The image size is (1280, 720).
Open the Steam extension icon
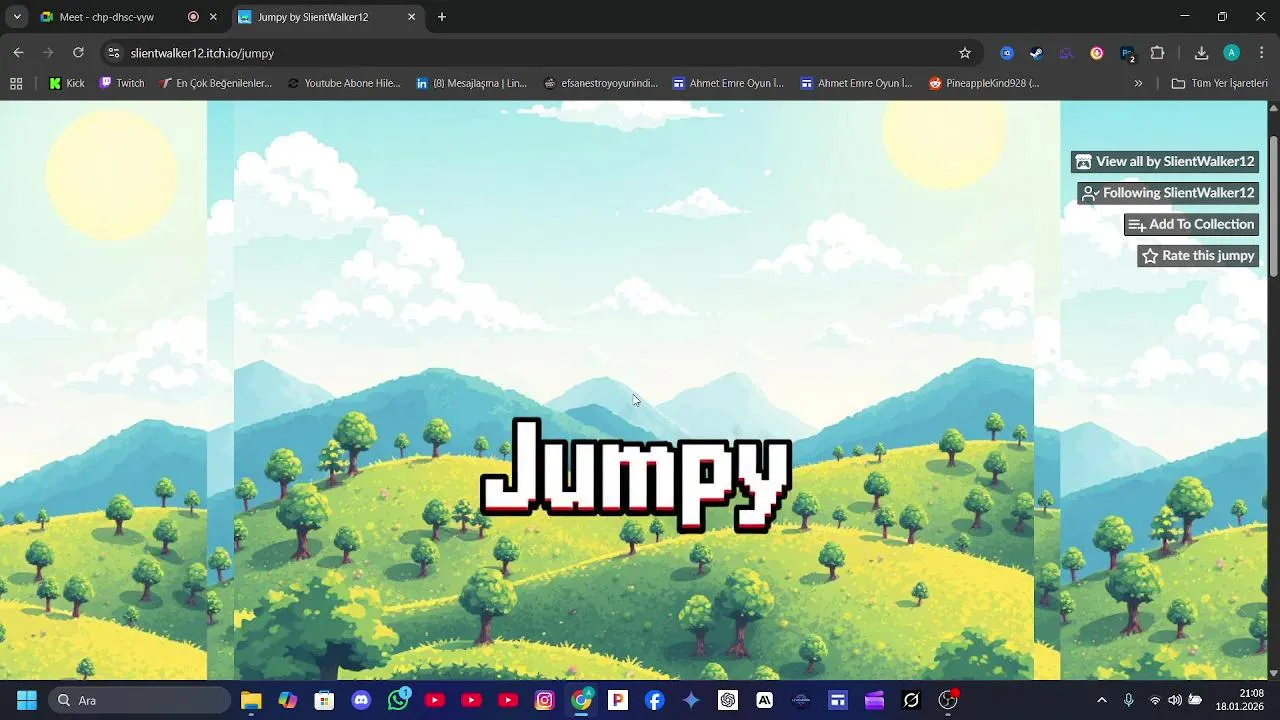click(1037, 53)
